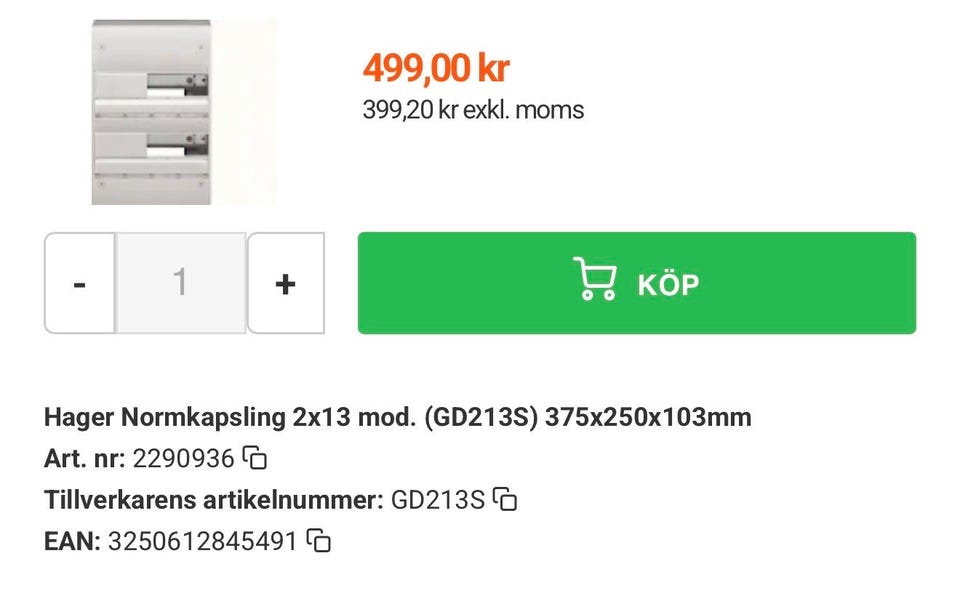Viewport: 960px width, 601px height.
Task: Increase quantity with the plus button
Action: 285,284
